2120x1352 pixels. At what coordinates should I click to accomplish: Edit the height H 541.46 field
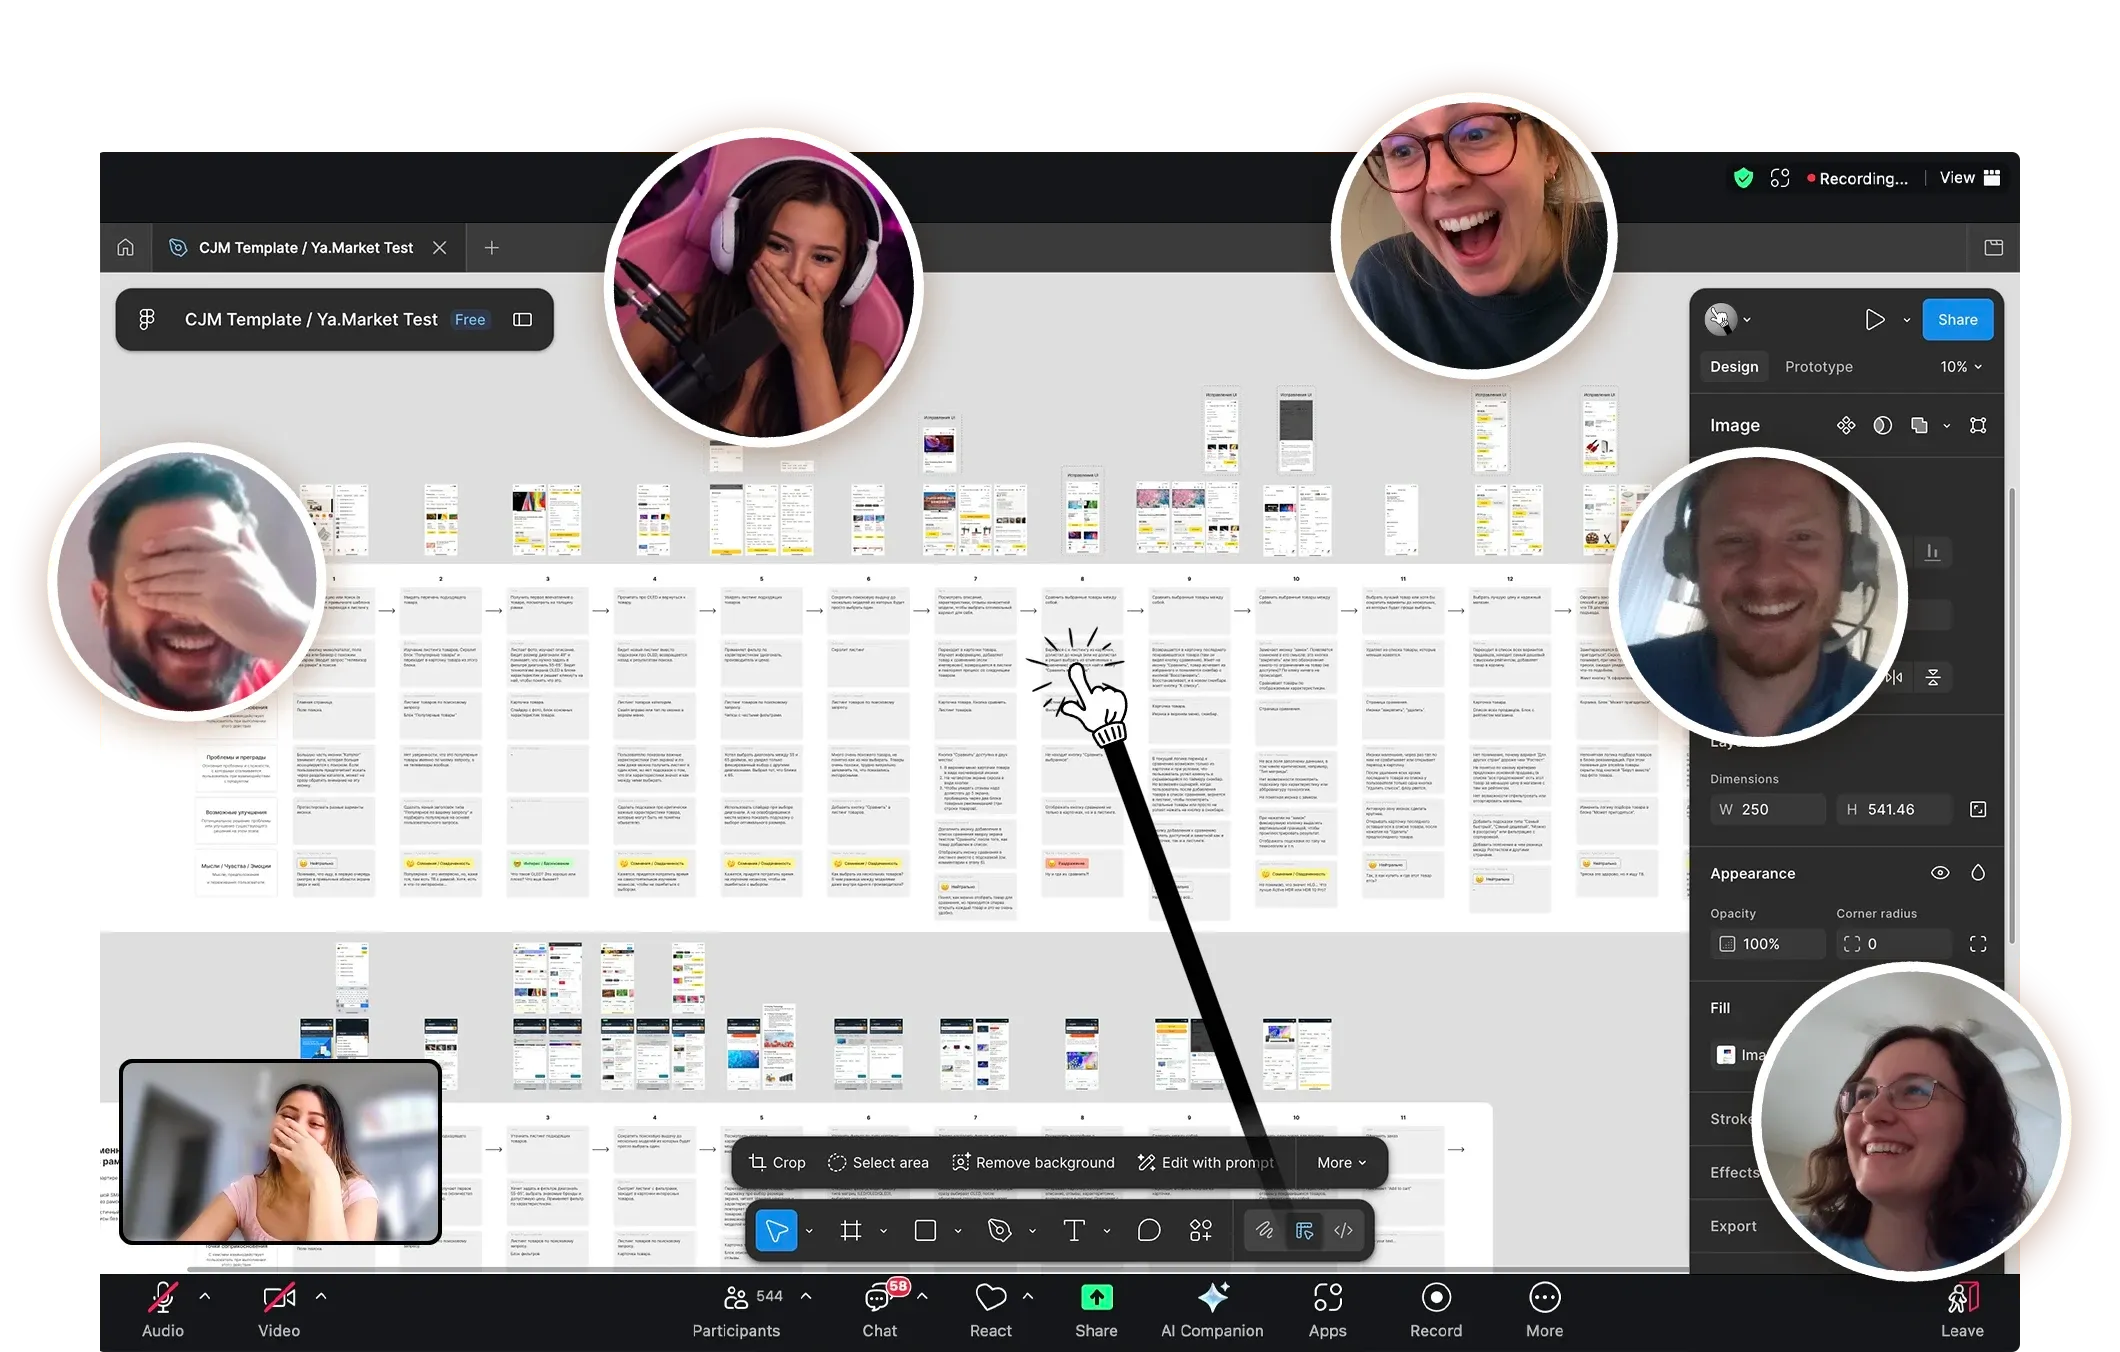[1893, 809]
